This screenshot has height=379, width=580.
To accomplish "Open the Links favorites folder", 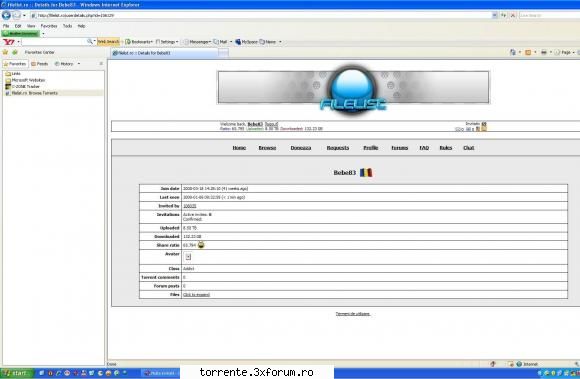I will [13, 74].
